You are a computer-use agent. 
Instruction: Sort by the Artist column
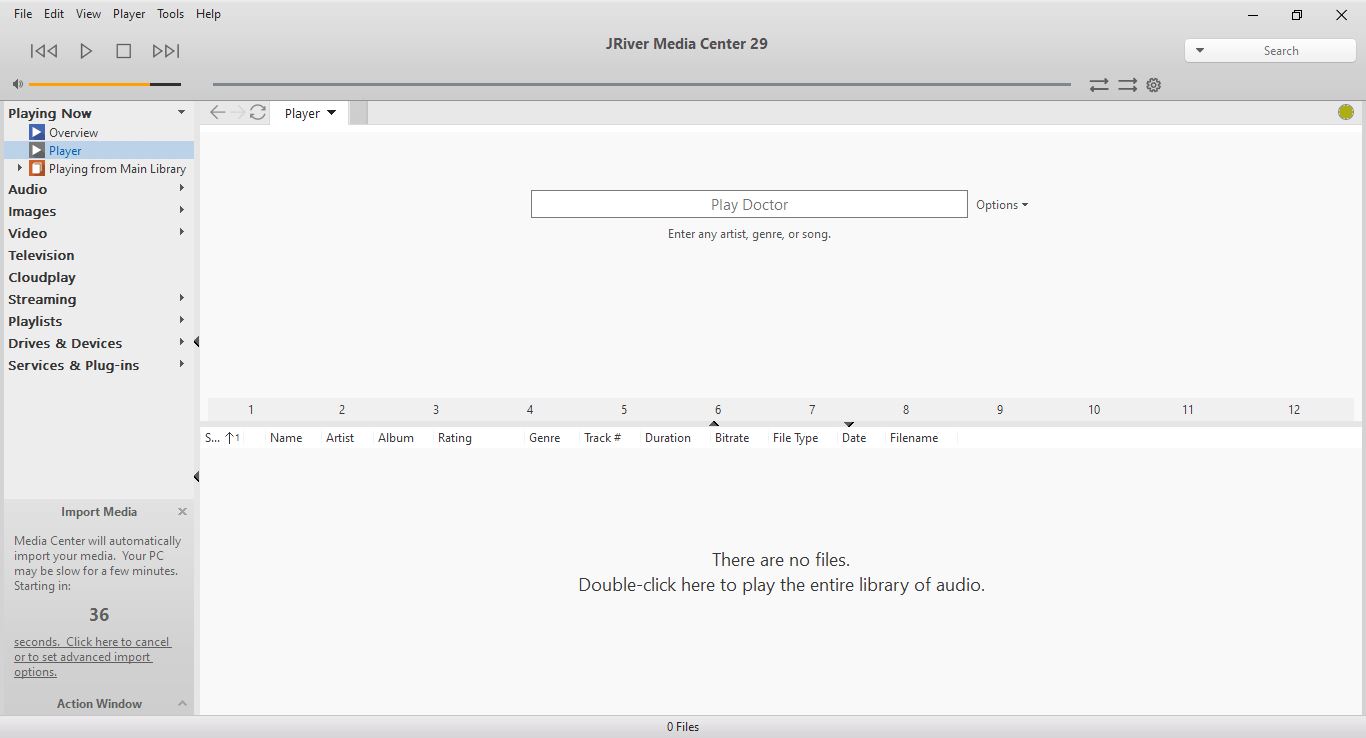tap(340, 438)
